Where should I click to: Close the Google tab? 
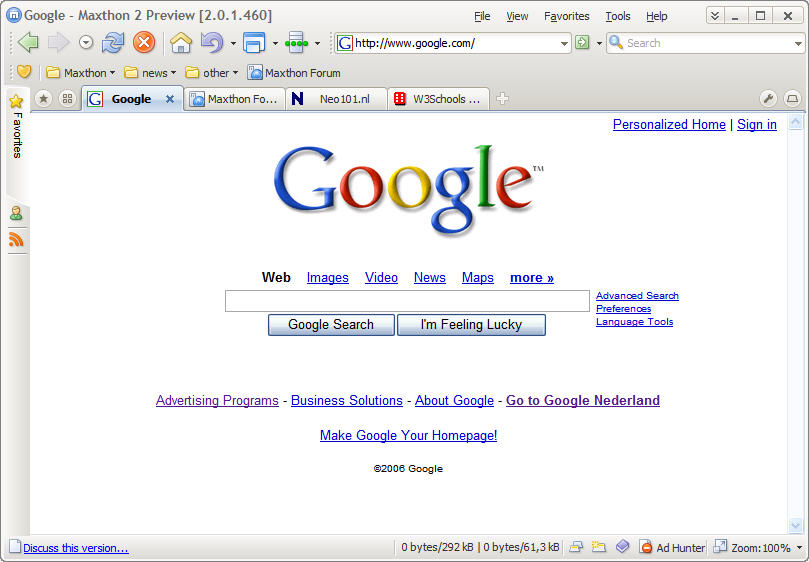(170, 99)
